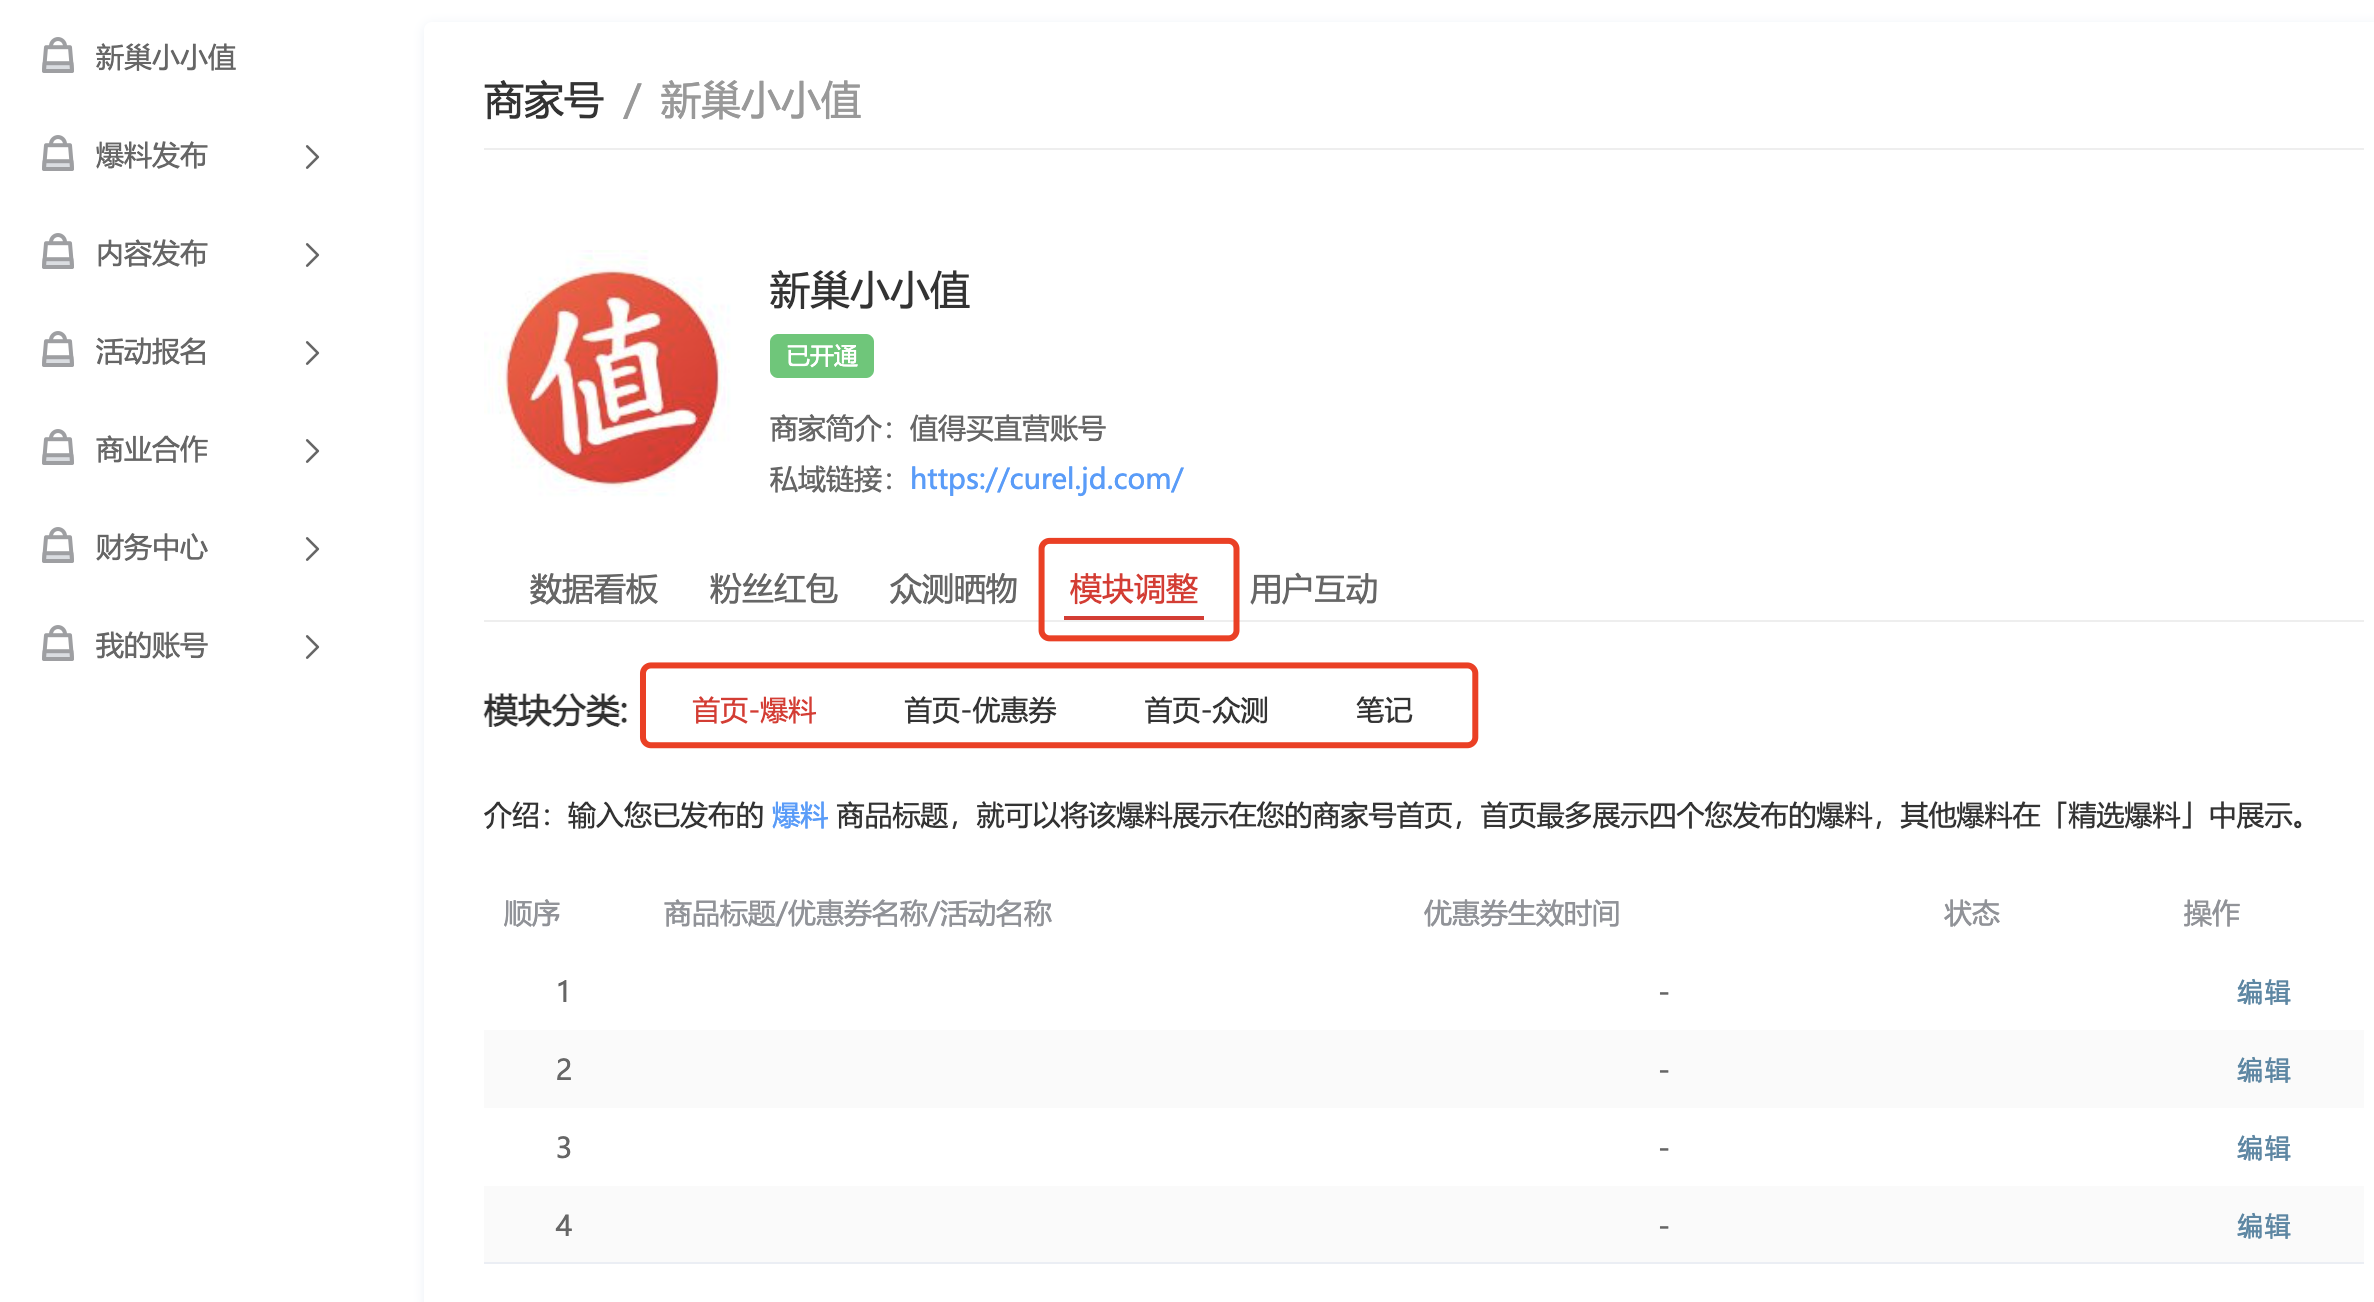Click 编辑 for row 1

(2264, 992)
